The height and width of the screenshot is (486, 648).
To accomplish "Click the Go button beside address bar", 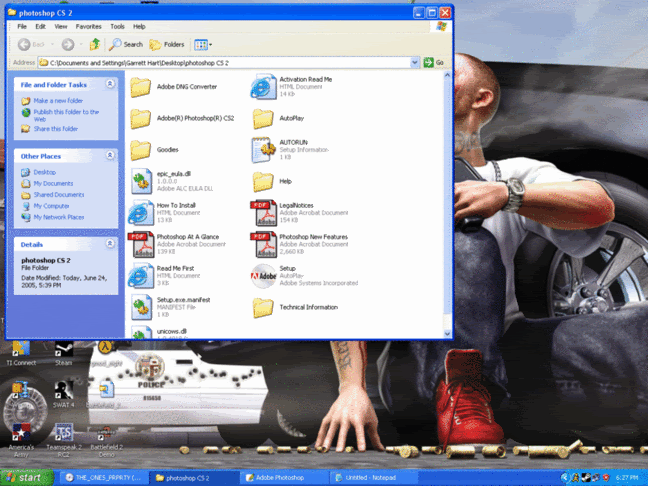I will [434, 63].
